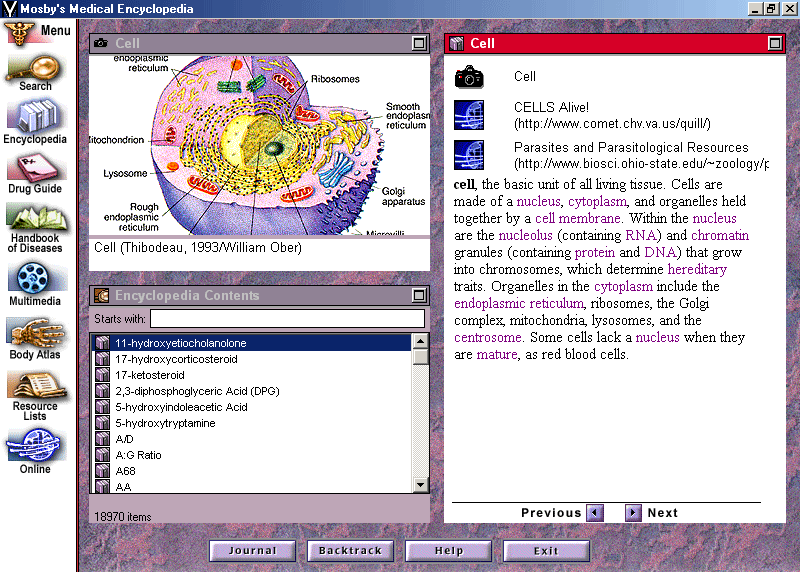The image size is (800, 572).
Task: Select the A/D entry
Action: [252, 439]
